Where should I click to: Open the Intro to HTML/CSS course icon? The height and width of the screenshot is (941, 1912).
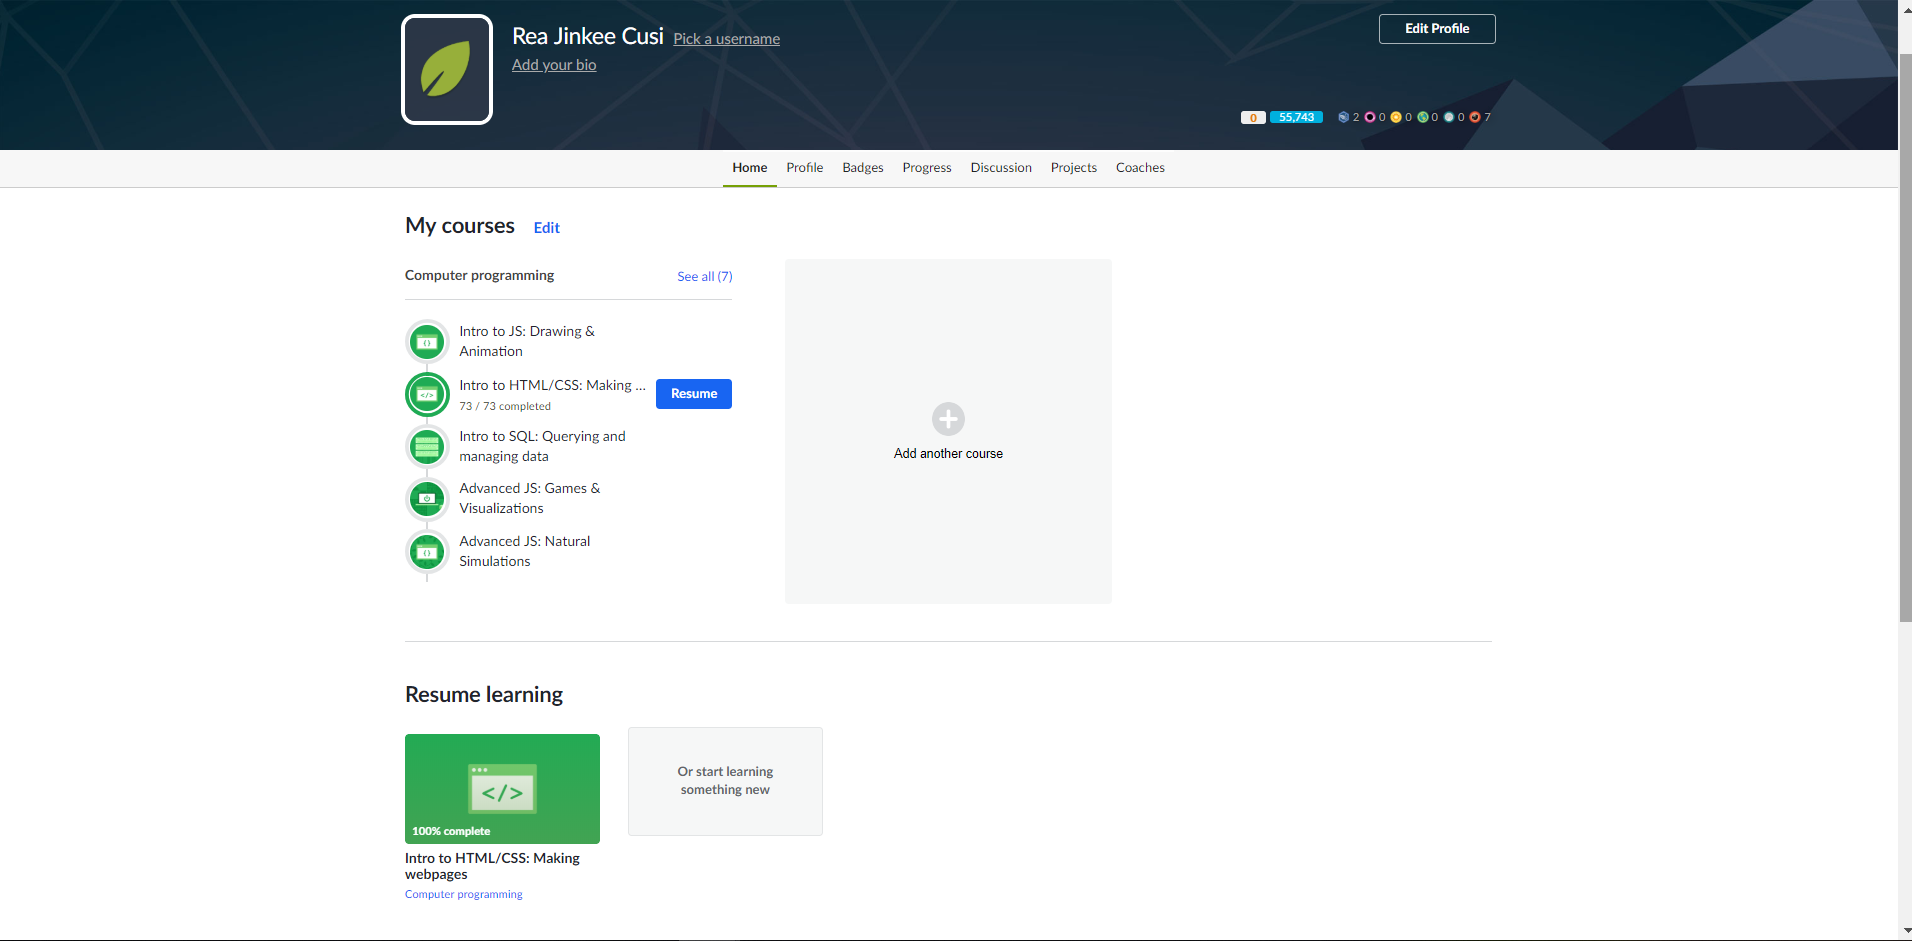pos(427,394)
